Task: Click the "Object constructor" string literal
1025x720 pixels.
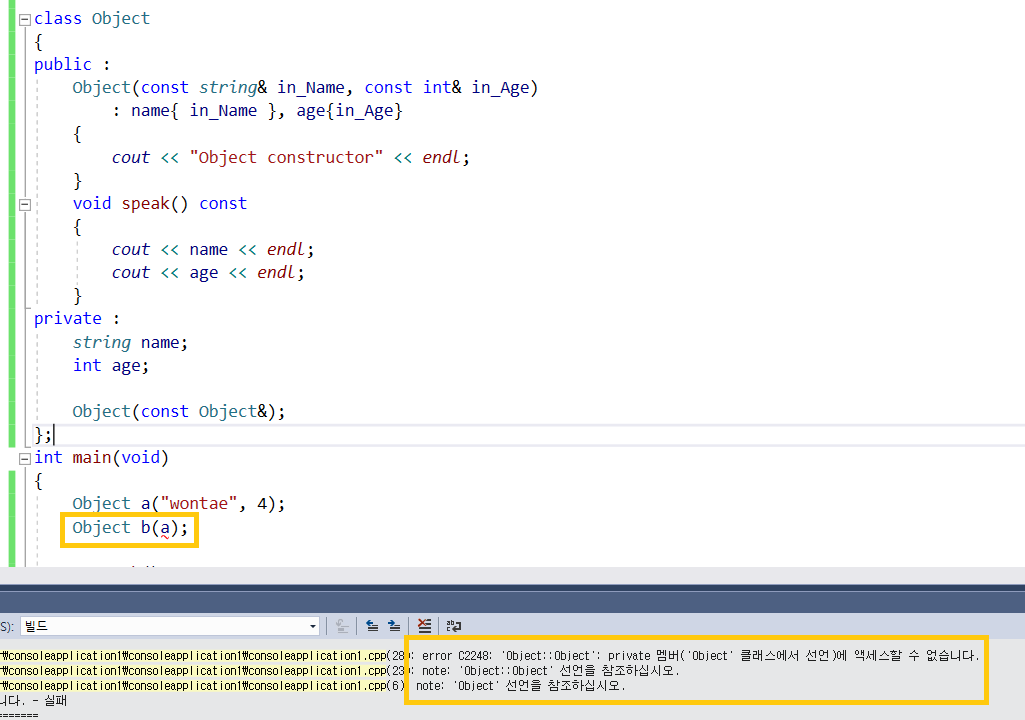Action: click(286, 158)
